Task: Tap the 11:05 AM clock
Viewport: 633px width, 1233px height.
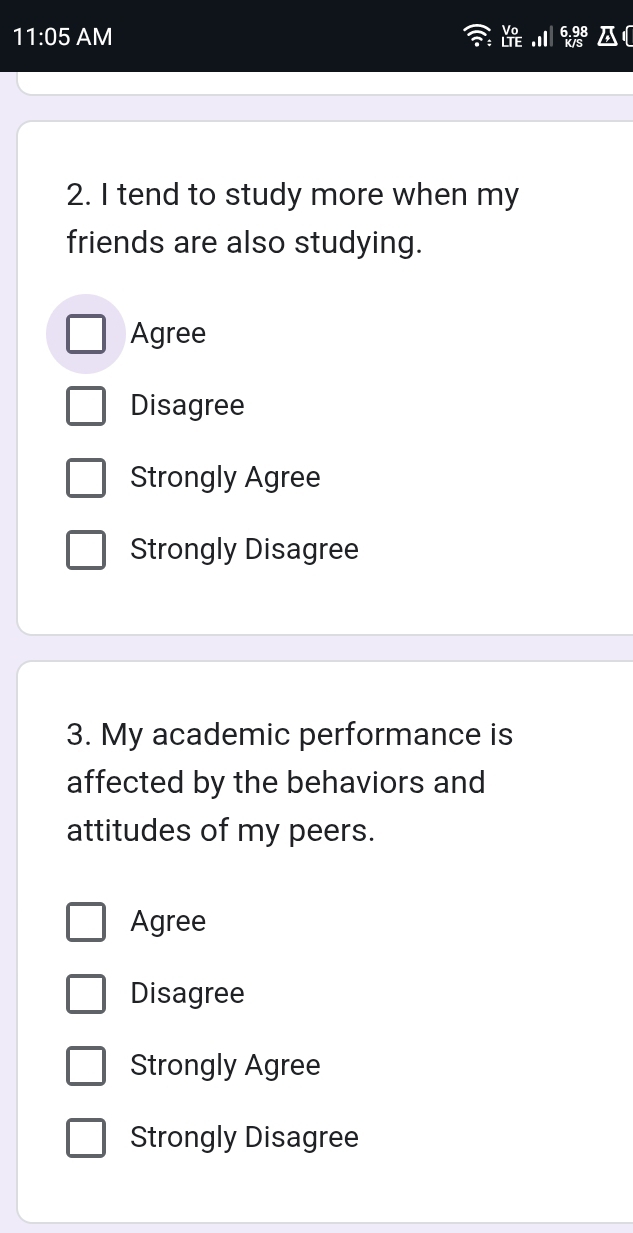Action: click(62, 37)
